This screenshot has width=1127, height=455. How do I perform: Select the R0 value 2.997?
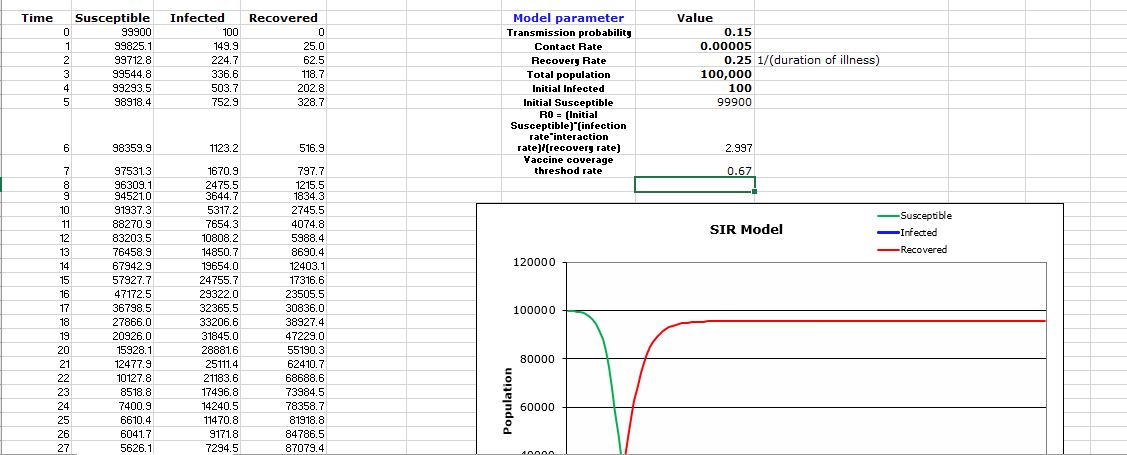click(695, 132)
